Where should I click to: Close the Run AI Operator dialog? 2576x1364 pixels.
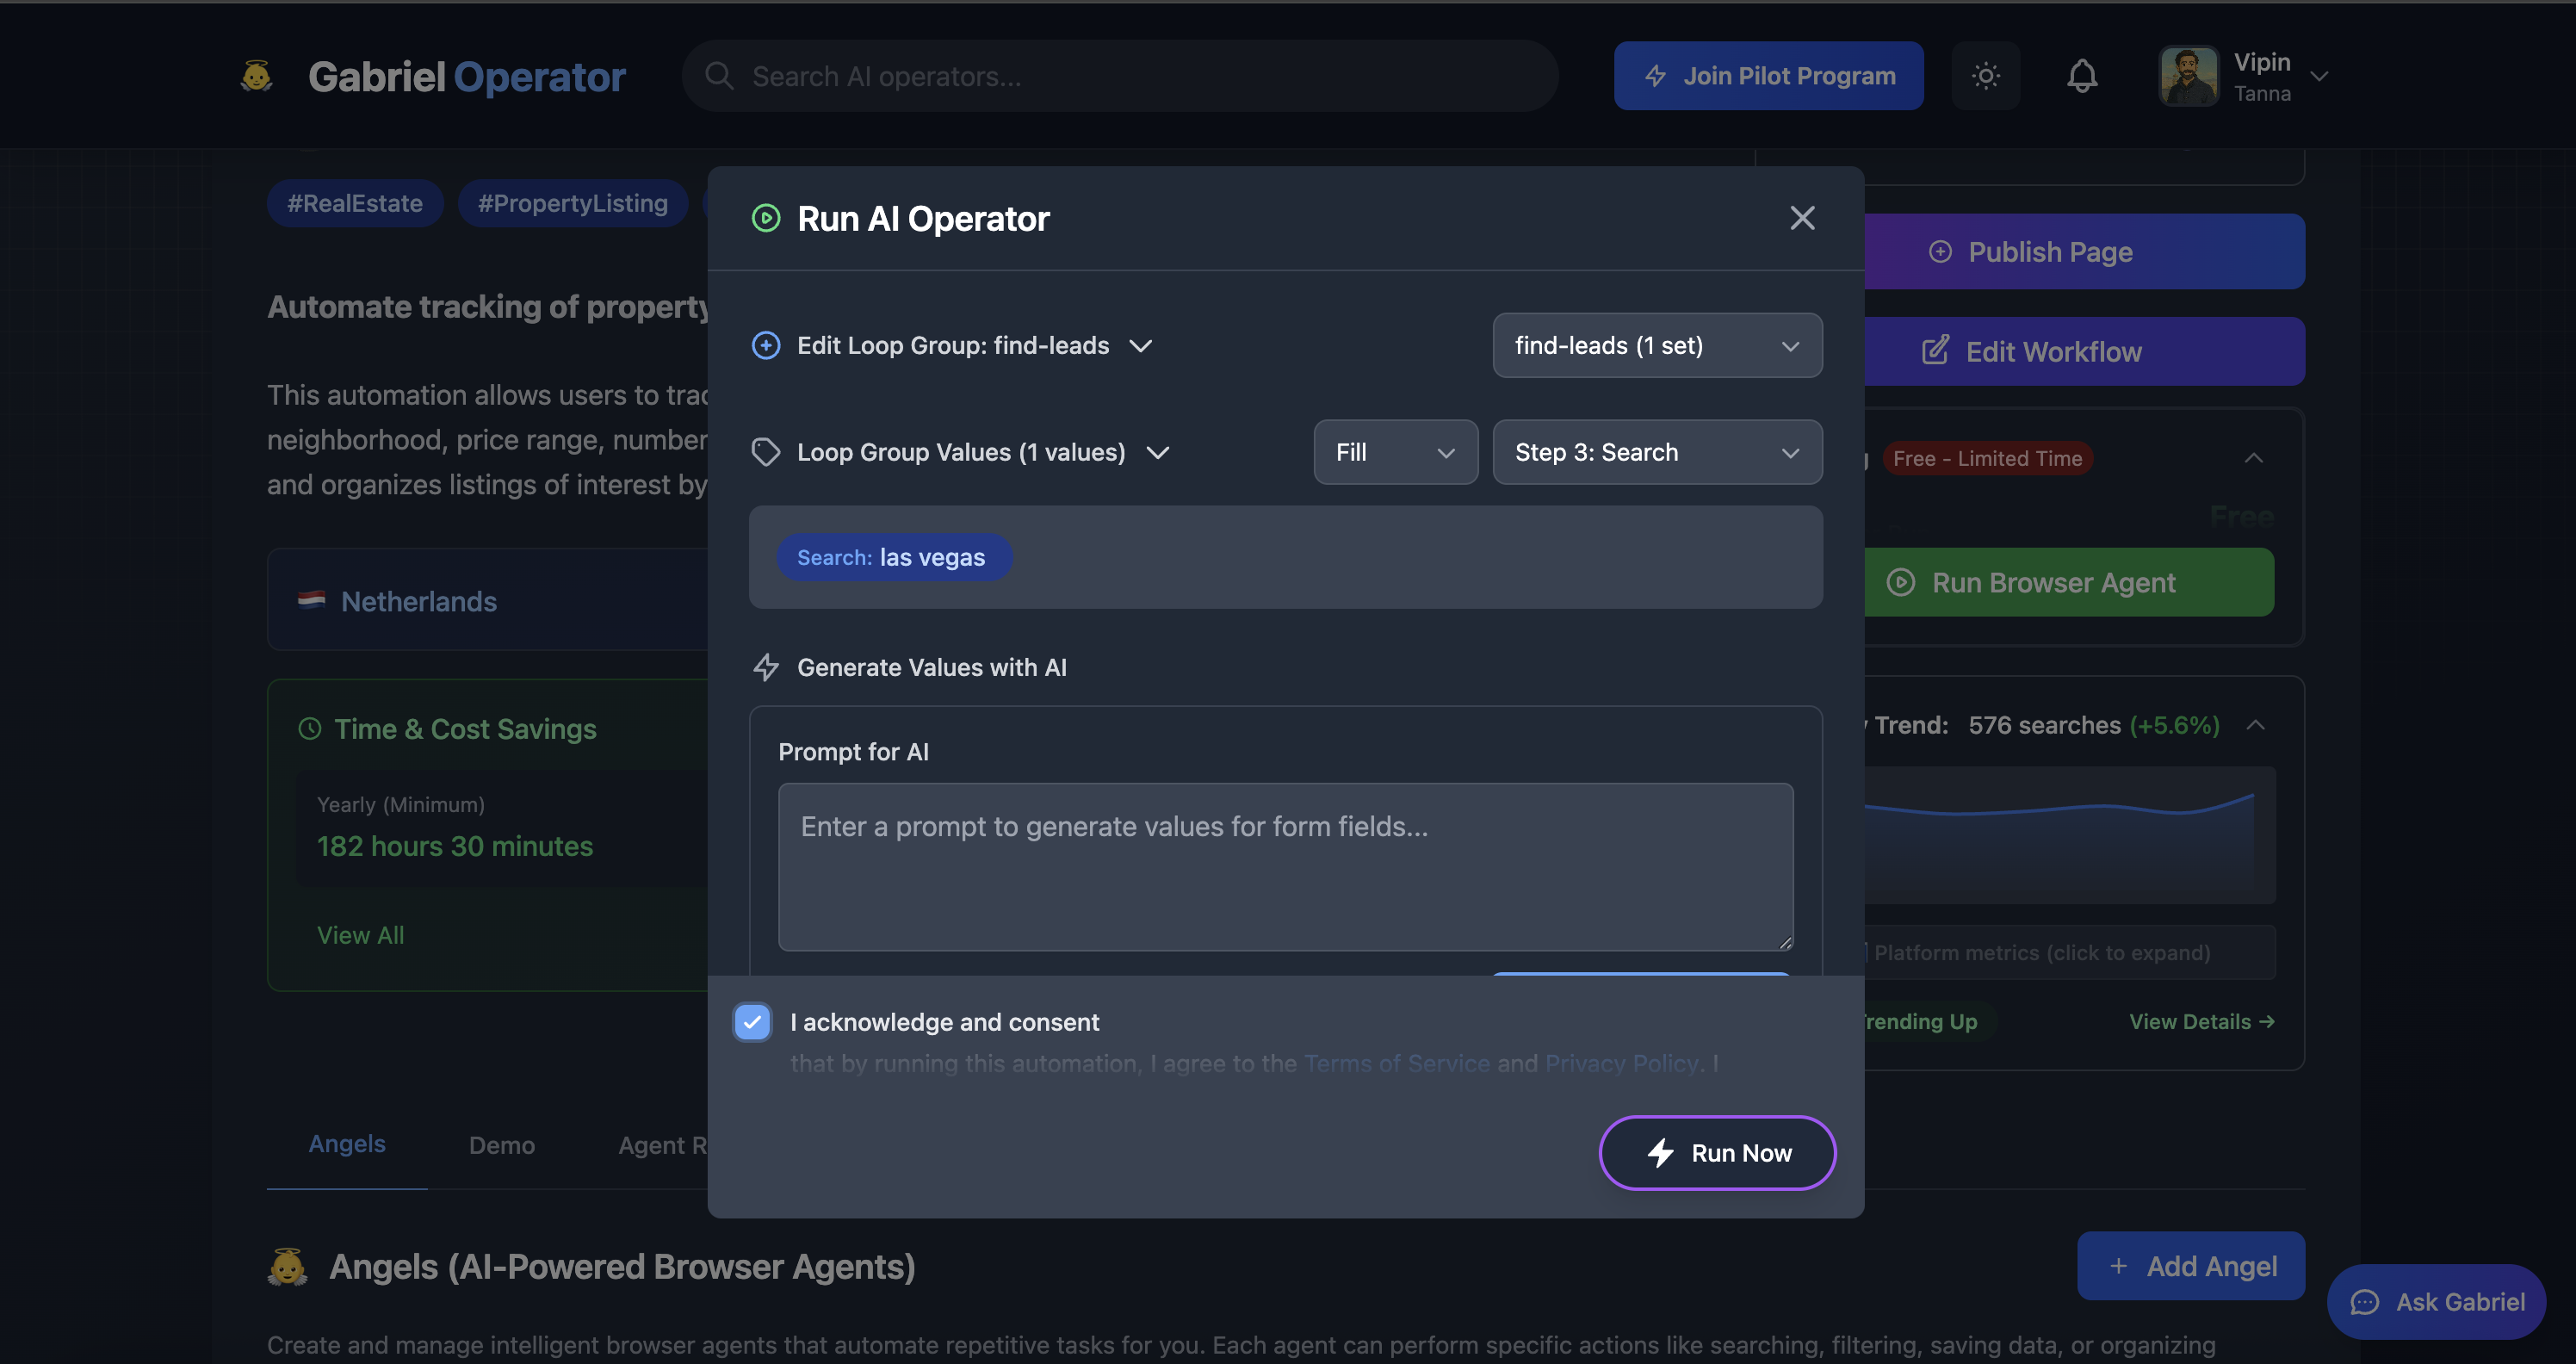pos(1802,218)
